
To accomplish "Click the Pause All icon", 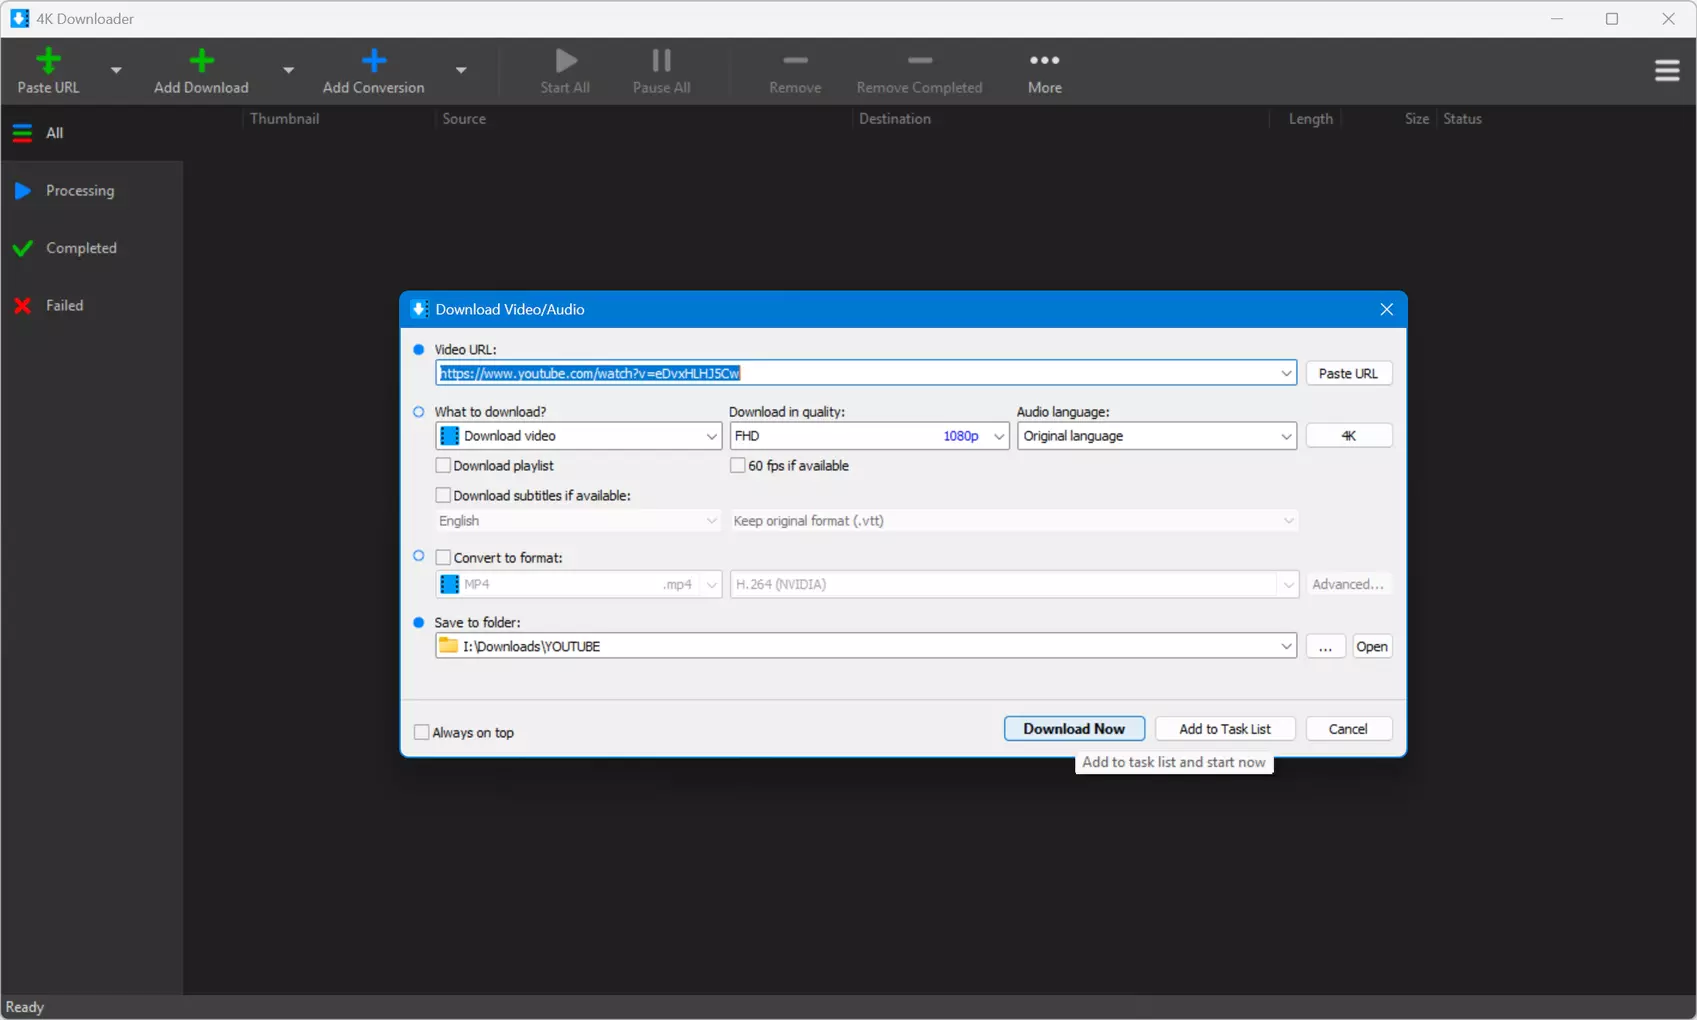I will tap(661, 61).
